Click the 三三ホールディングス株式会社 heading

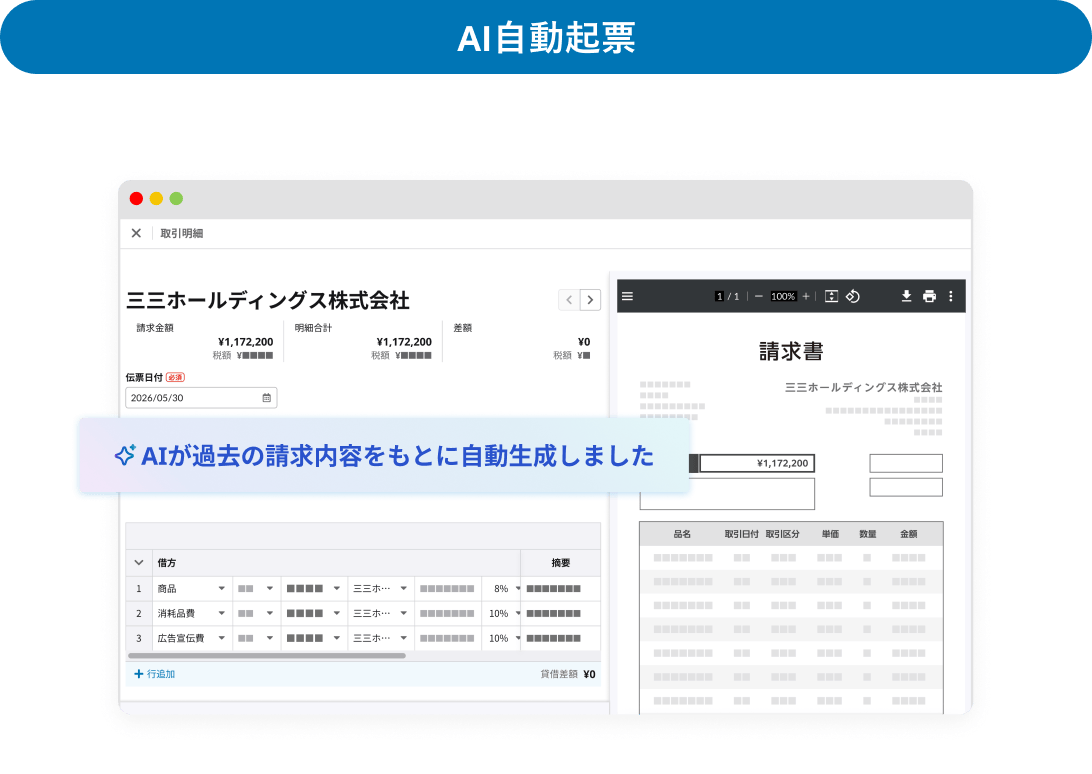[x=267, y=300]
